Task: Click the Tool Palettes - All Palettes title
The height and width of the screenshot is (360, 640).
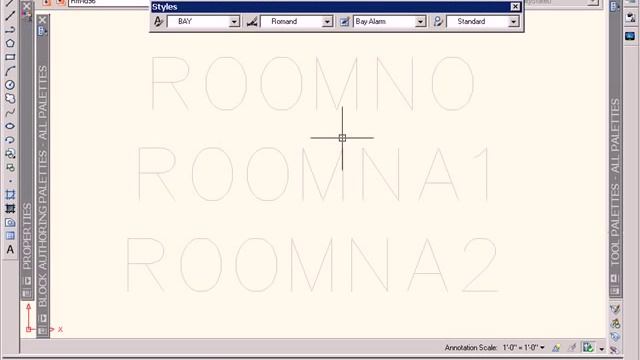Action: (615, 182)
